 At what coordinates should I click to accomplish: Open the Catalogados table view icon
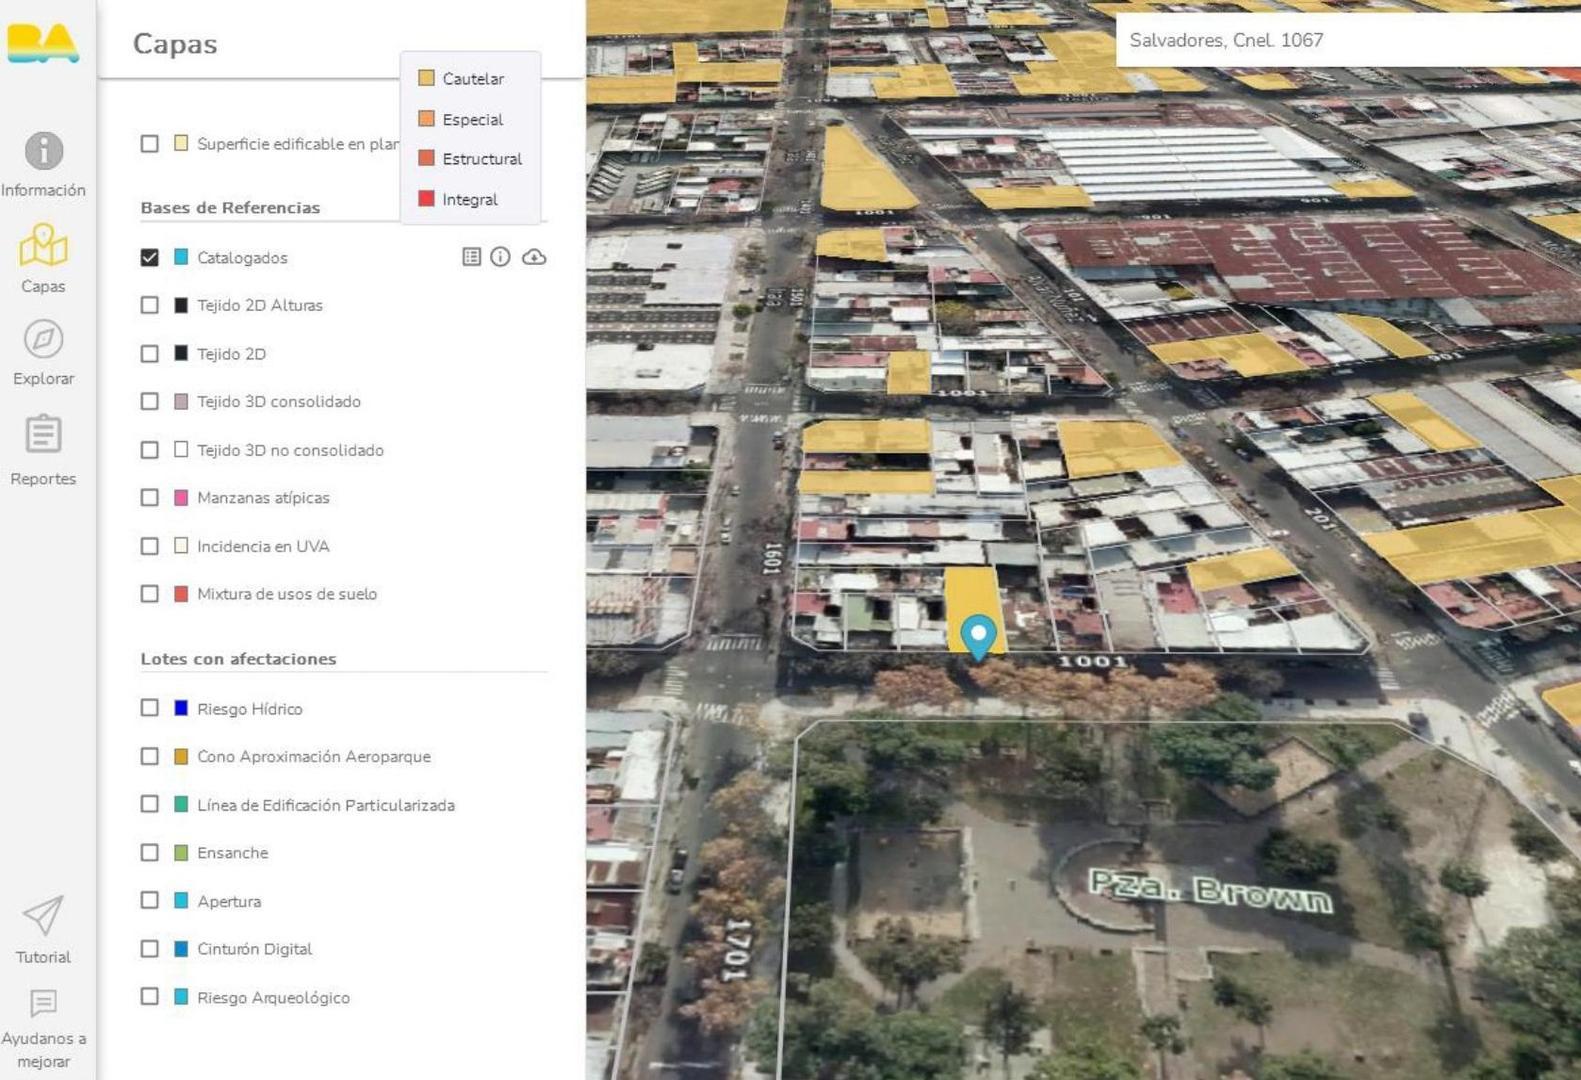[471, 257]
